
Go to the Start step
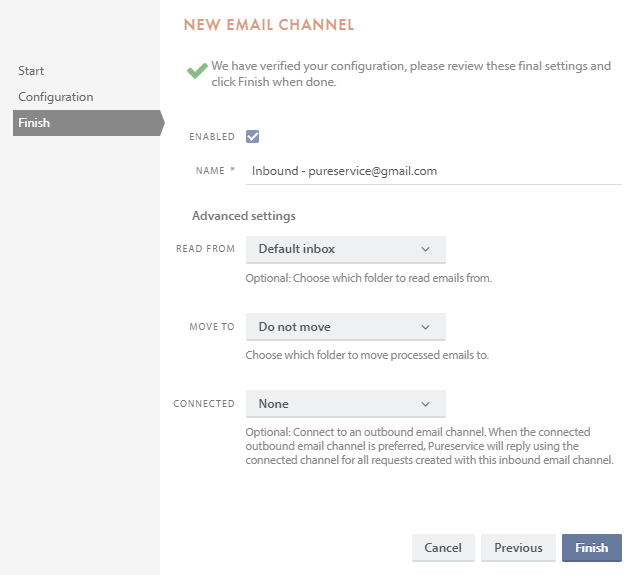click(31, 71)
